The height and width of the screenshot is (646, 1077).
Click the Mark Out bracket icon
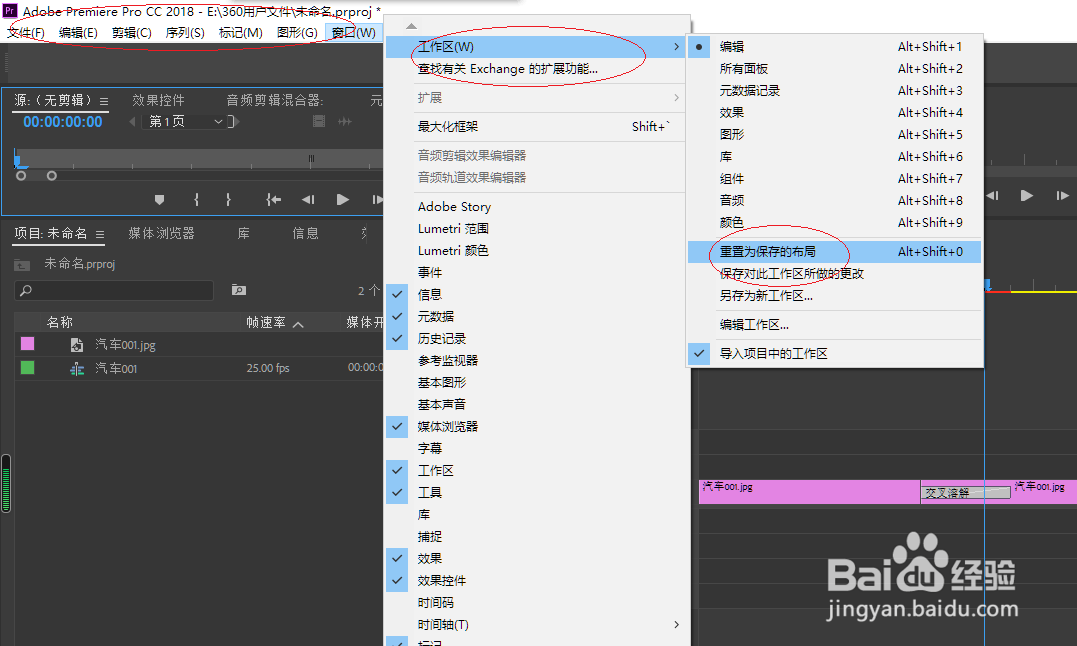coord(228,200)
